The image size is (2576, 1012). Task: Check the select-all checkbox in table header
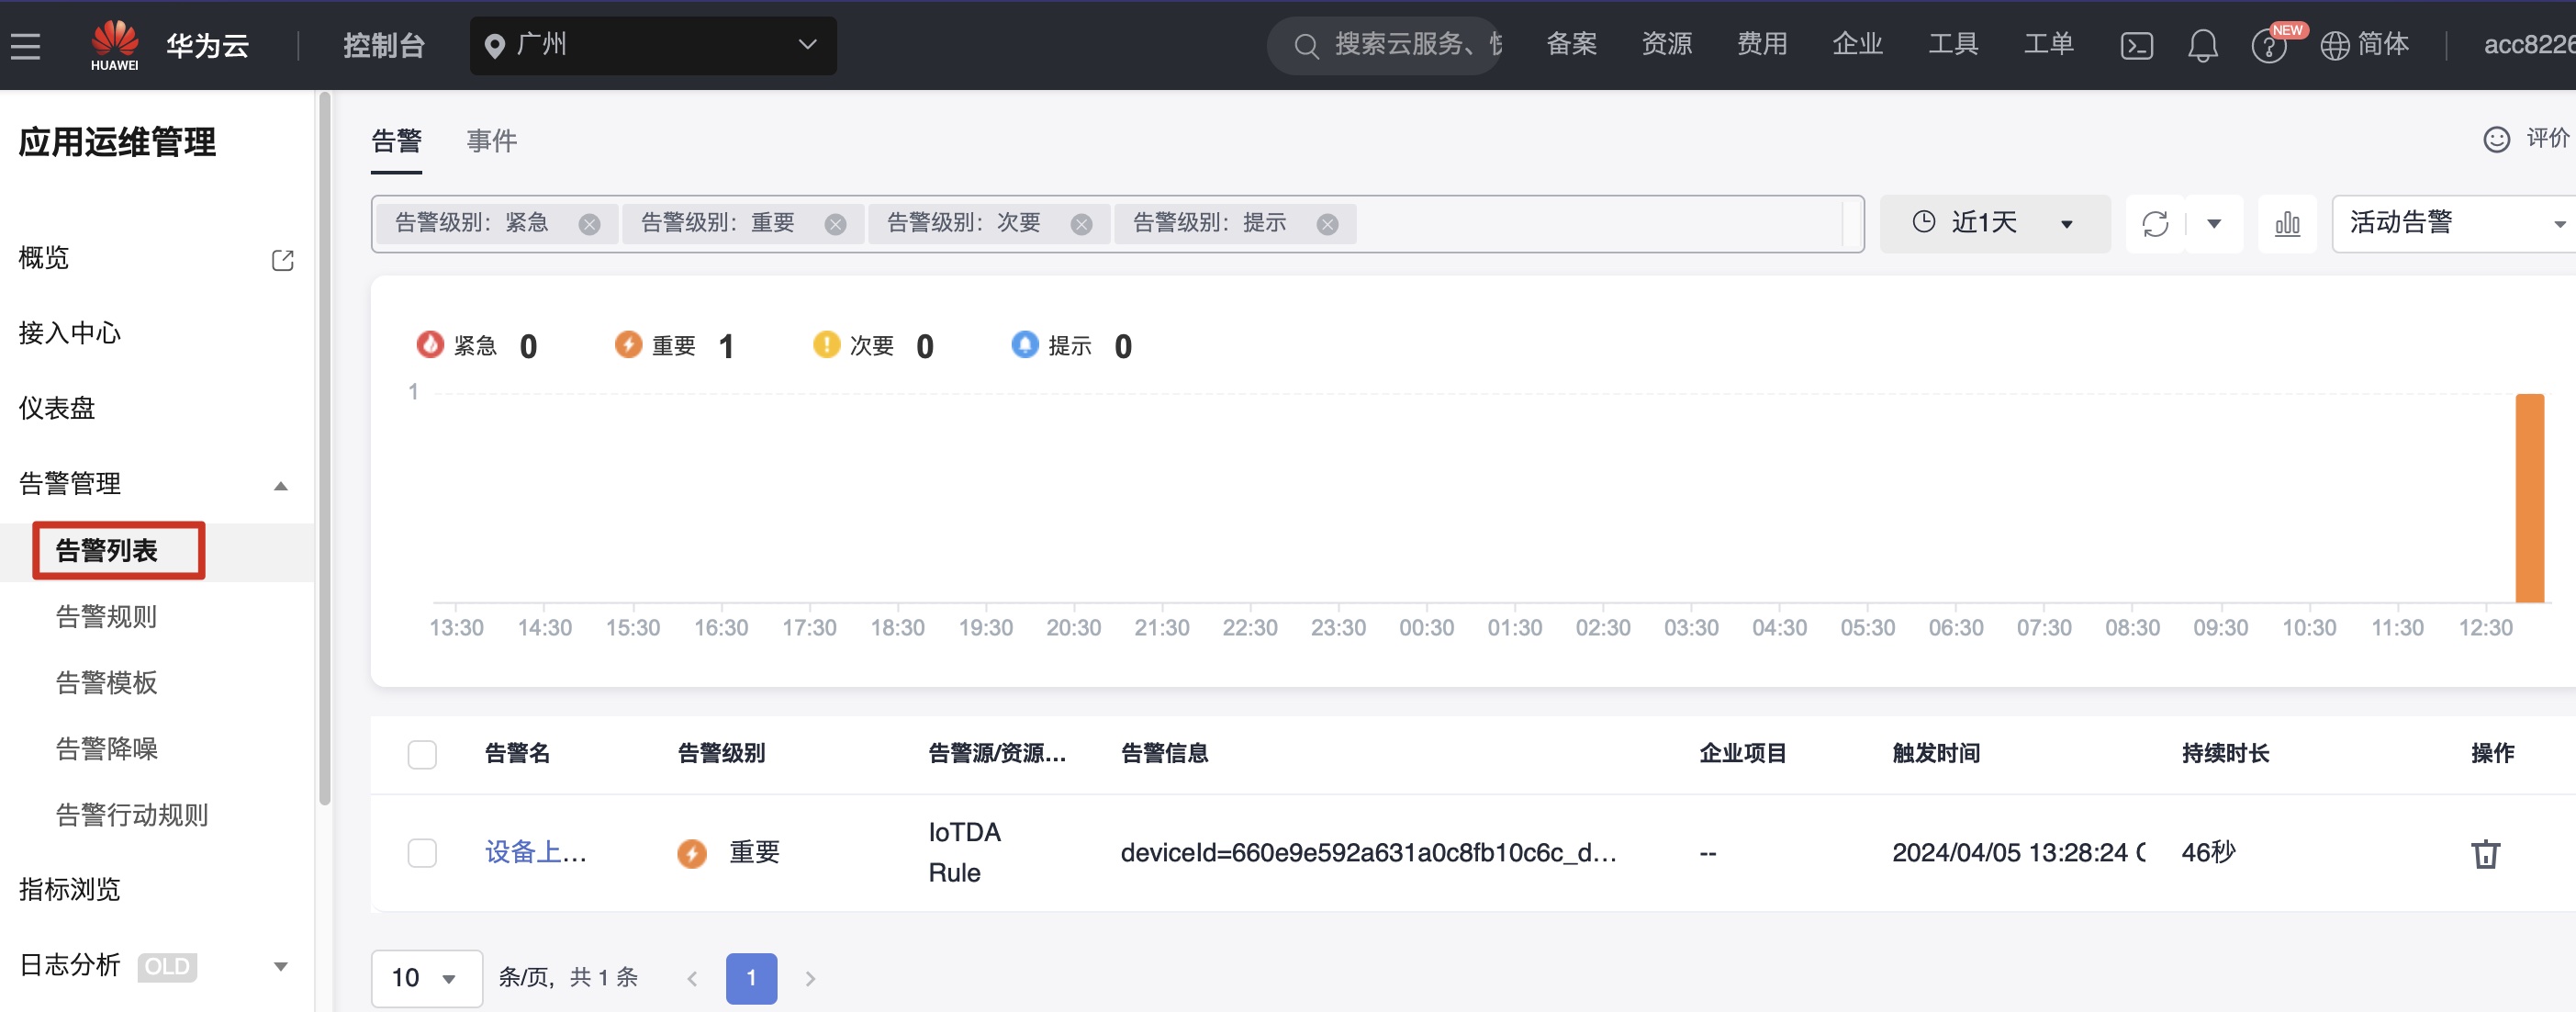(x=422, y=755)
